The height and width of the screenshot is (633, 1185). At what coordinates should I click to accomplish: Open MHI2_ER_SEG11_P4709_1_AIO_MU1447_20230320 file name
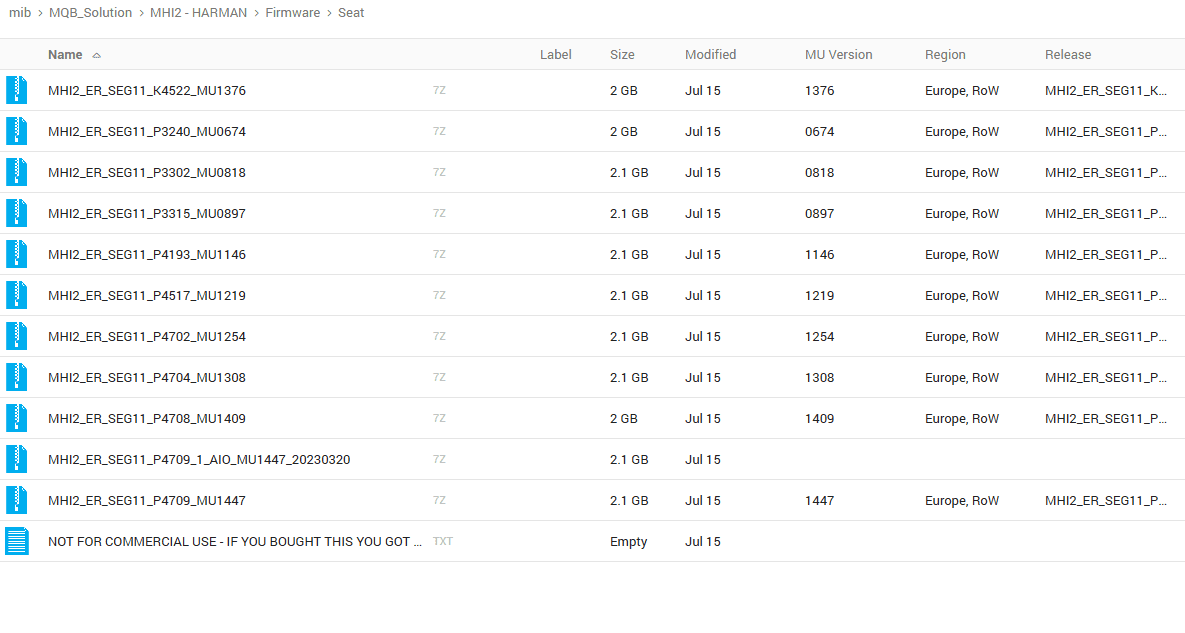[199, 459]
